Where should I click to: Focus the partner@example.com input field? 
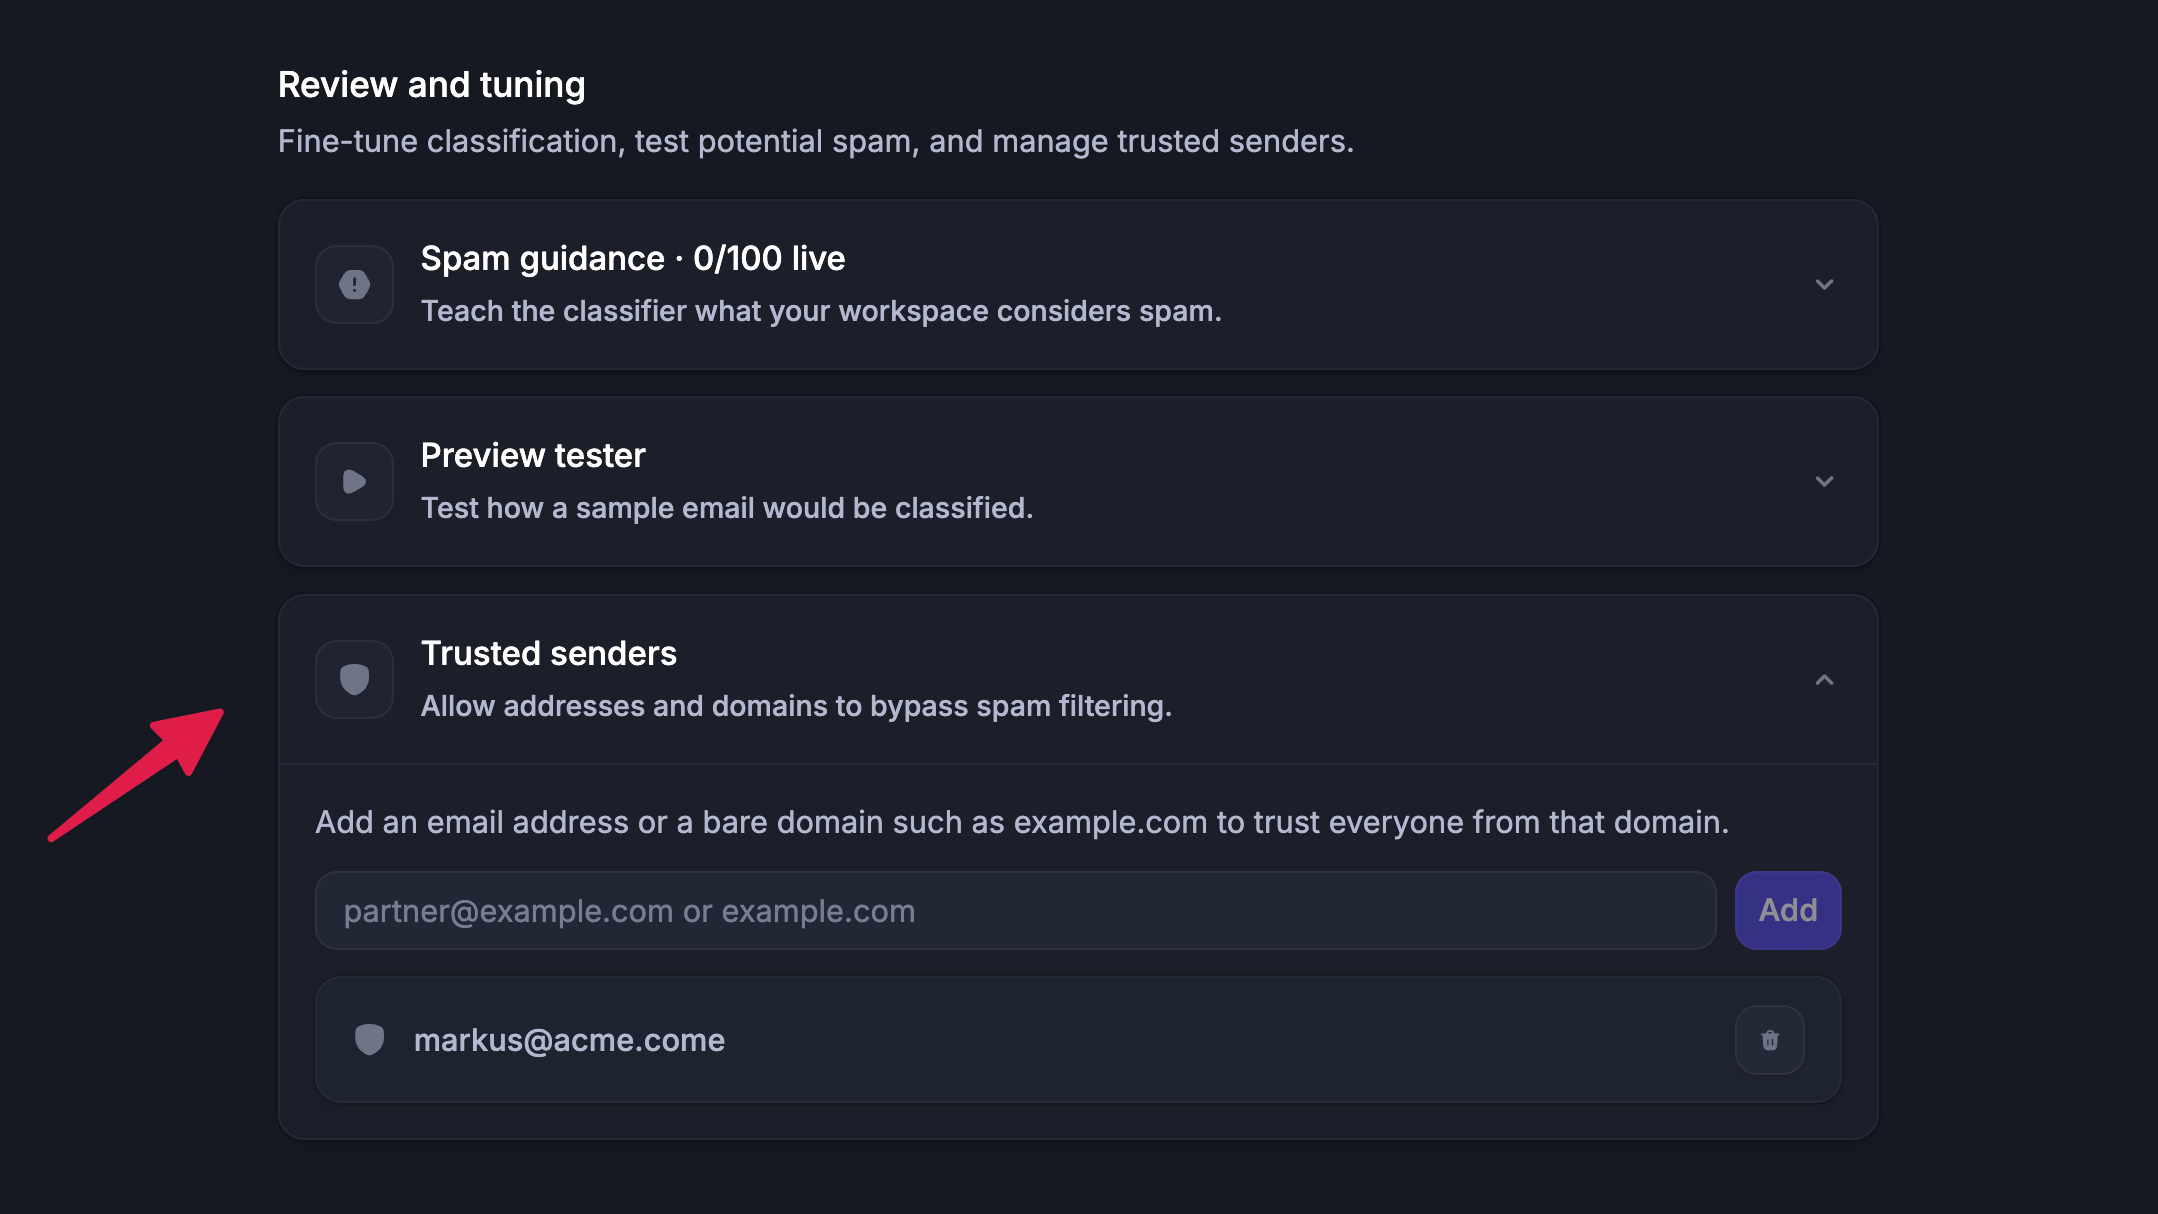click(x=1016, y=910)
